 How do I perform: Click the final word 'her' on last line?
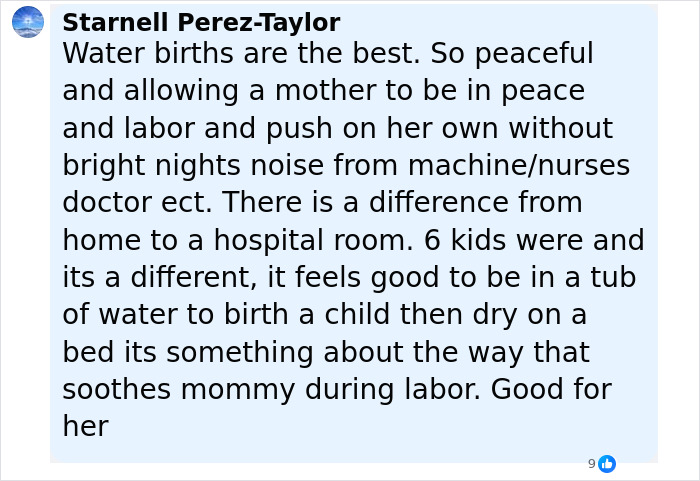coord(86,427)
